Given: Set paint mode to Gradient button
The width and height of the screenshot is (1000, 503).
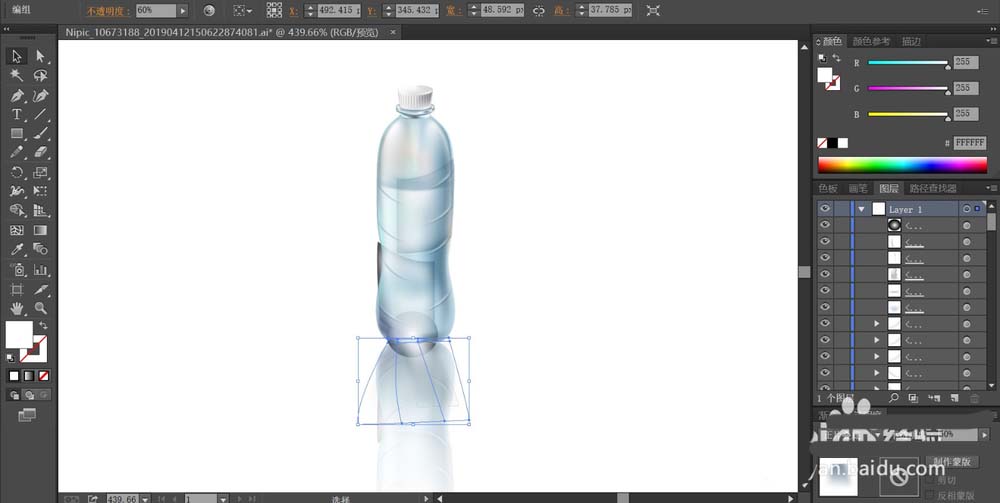Looking at the screenshot, I should point(29,375).
